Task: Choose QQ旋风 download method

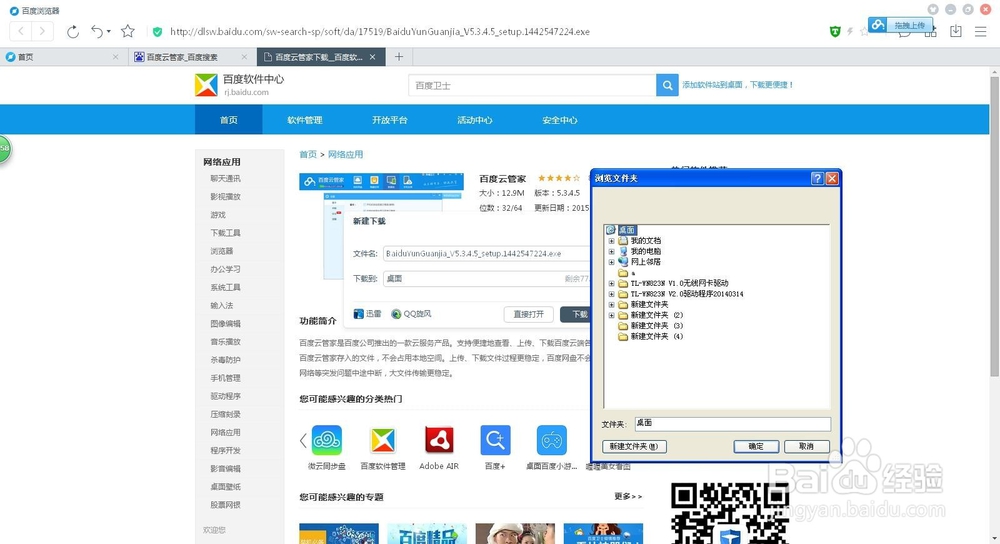Action: point(411,314)
